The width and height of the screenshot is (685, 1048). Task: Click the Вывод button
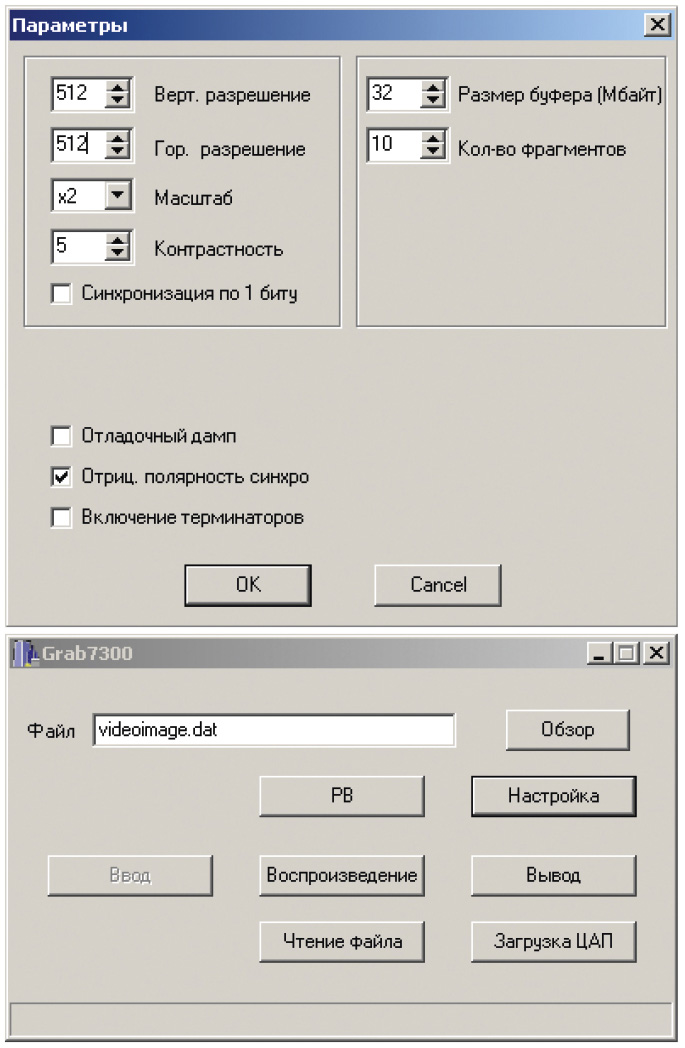click(x=553, y=876)
